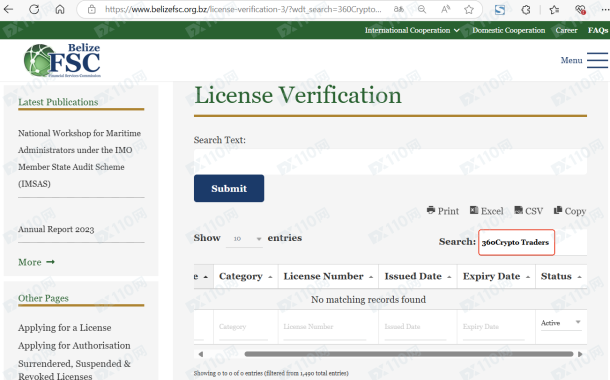
Task: Click the Expiry Date column filter field
Action: pos(493,327)
